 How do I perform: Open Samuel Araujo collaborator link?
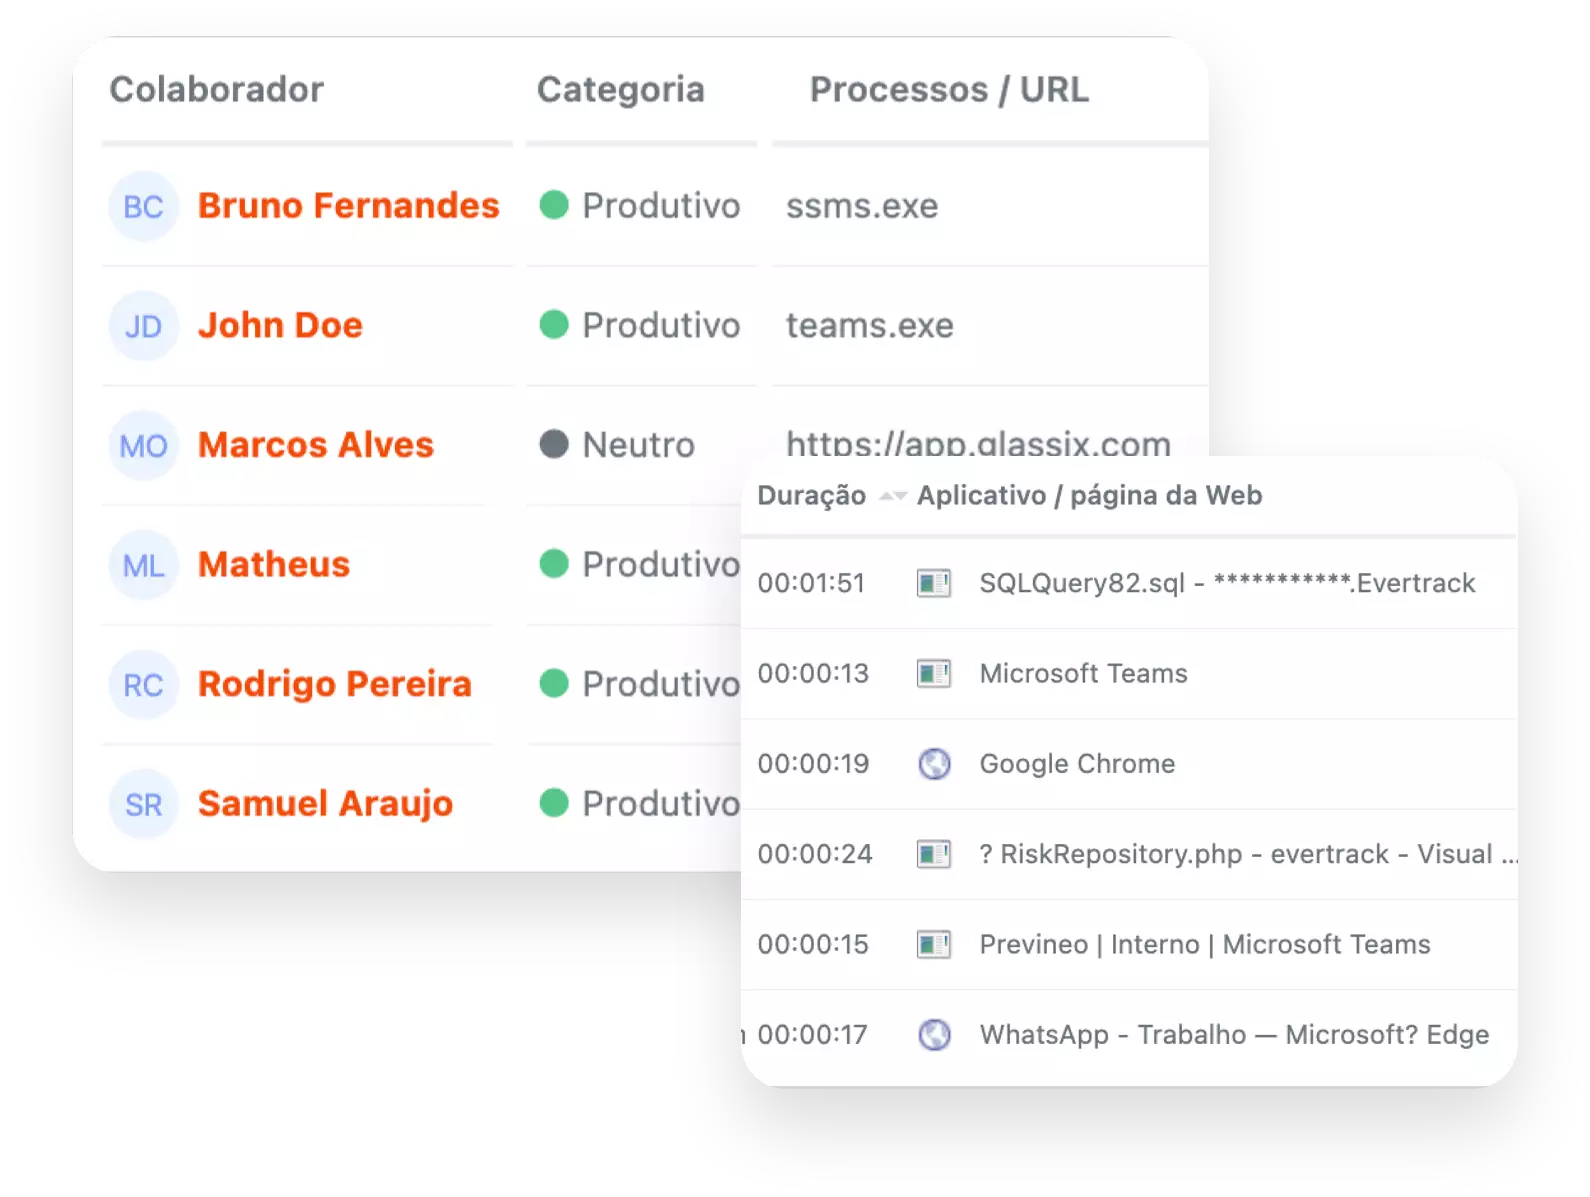325,804
